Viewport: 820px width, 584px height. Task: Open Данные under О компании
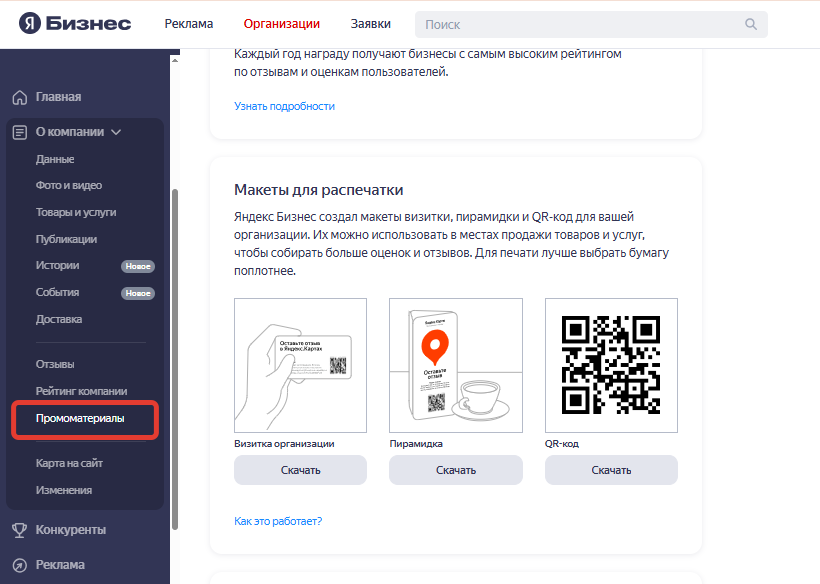(55, 159)
